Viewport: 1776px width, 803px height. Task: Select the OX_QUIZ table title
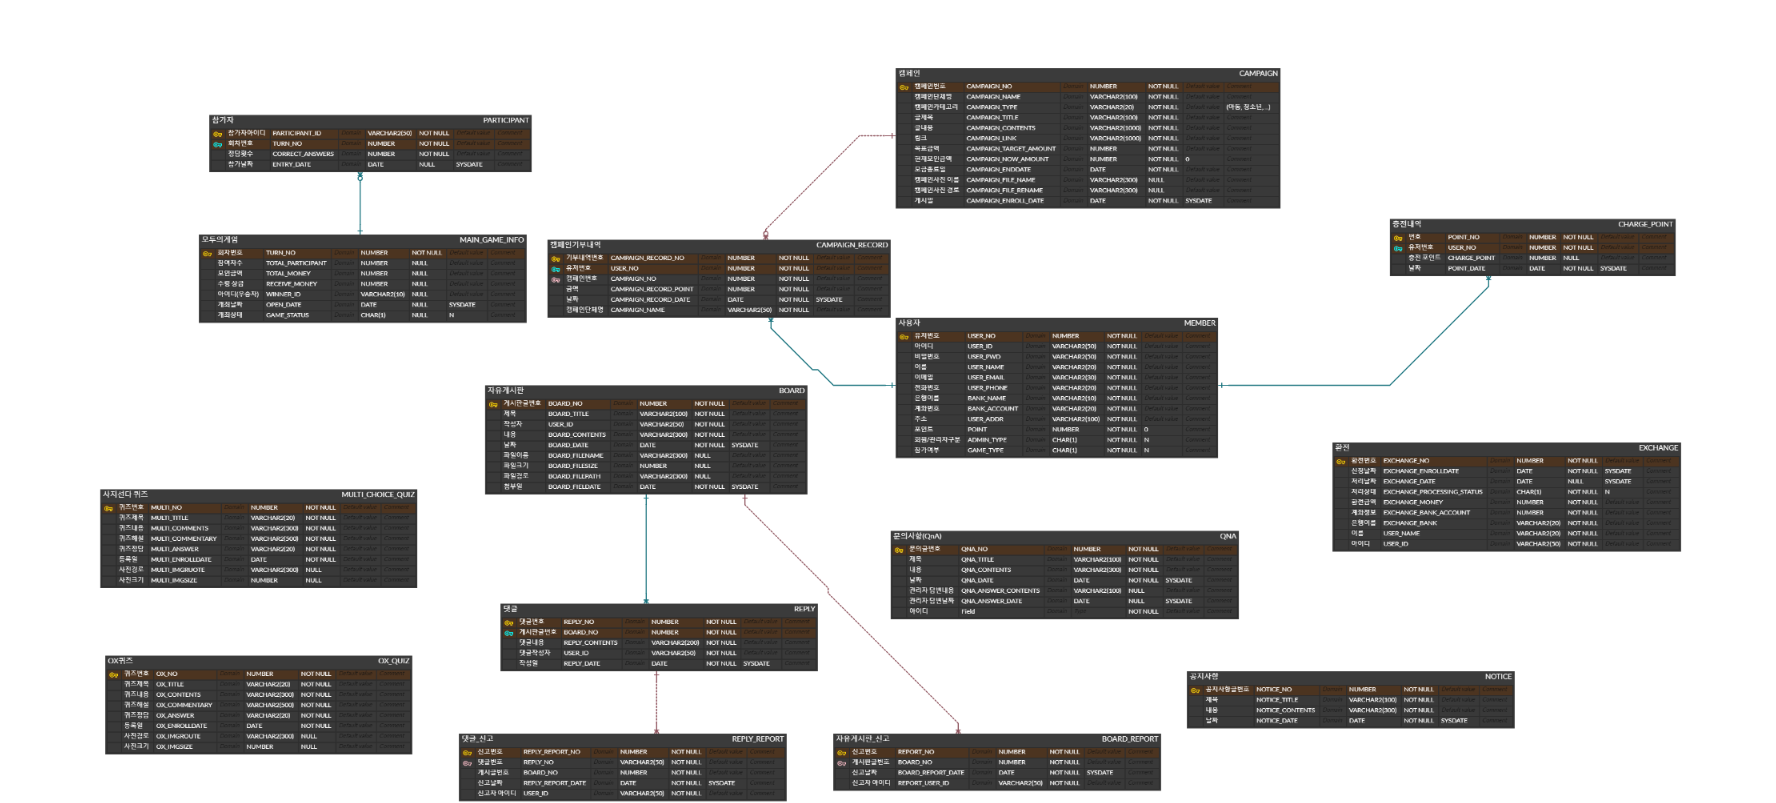coord(393,661)
